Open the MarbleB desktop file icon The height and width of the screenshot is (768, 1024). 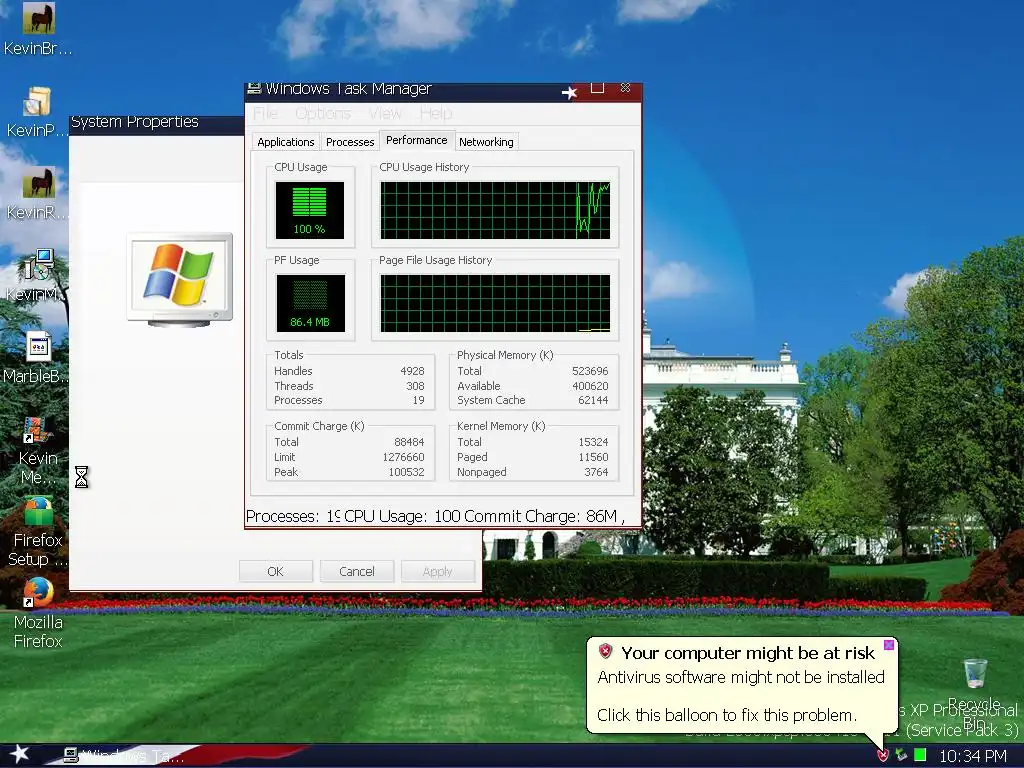(x=39, y=347)
